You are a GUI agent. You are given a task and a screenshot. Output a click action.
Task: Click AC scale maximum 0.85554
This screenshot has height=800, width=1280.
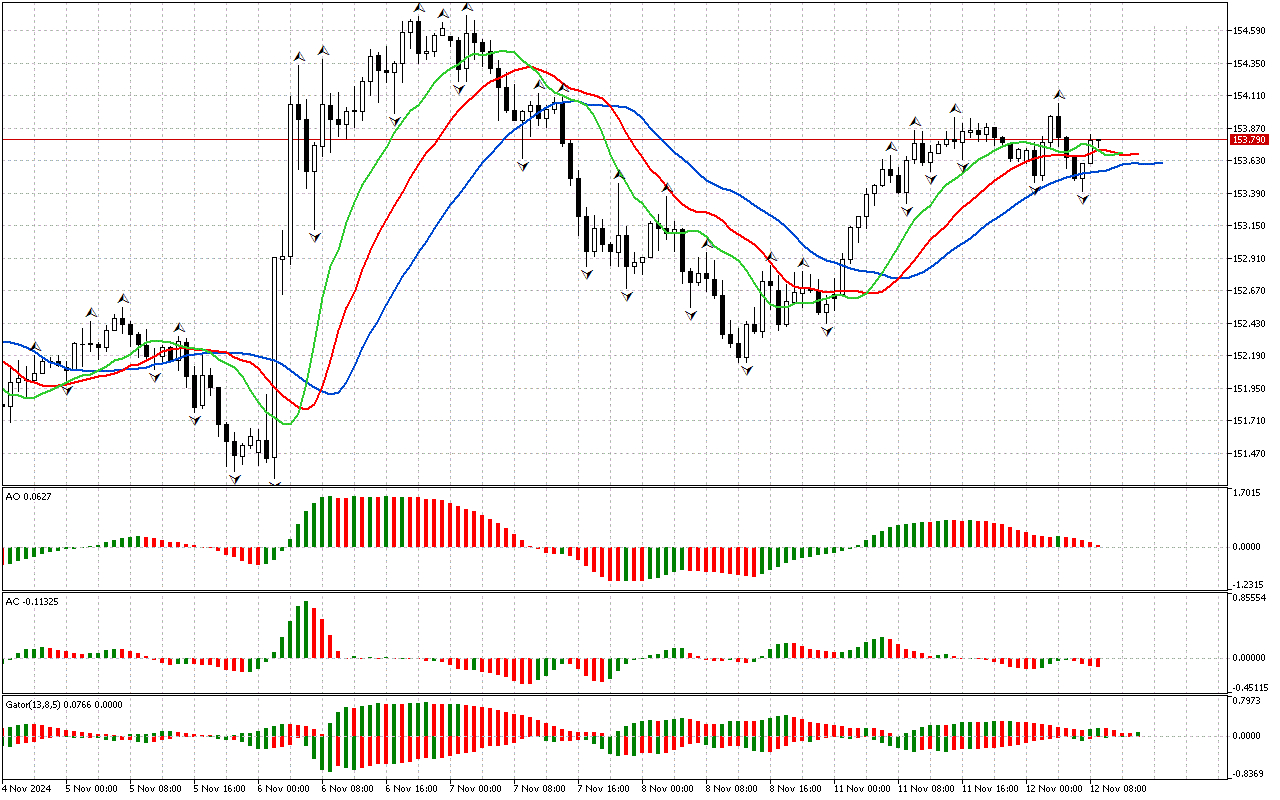click(1250, 598)
